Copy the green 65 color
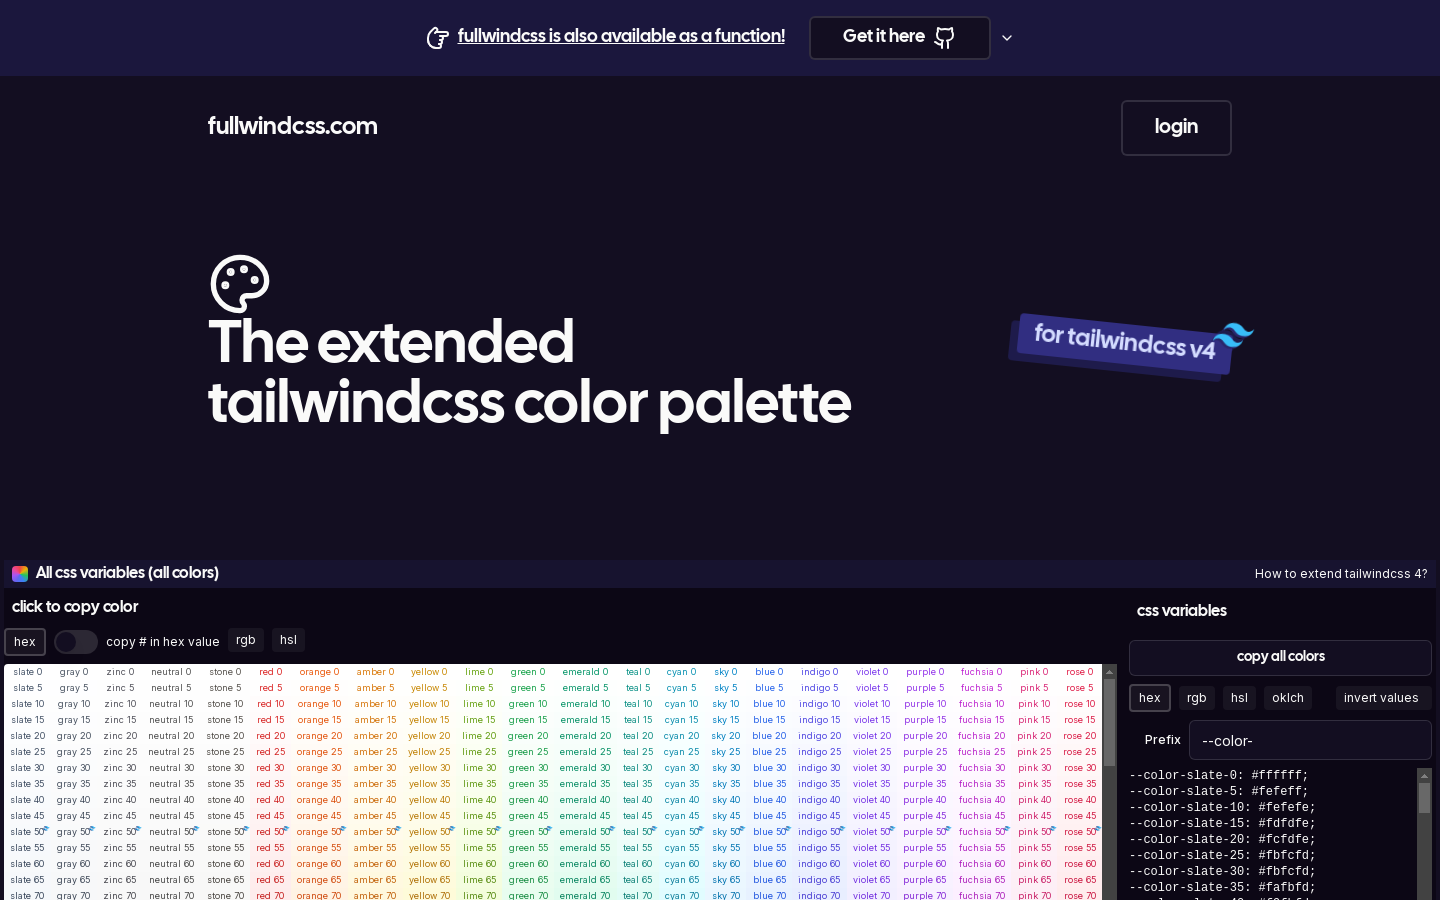The width and height of the screenshot is (1440, 900). (x=528, y=880)
